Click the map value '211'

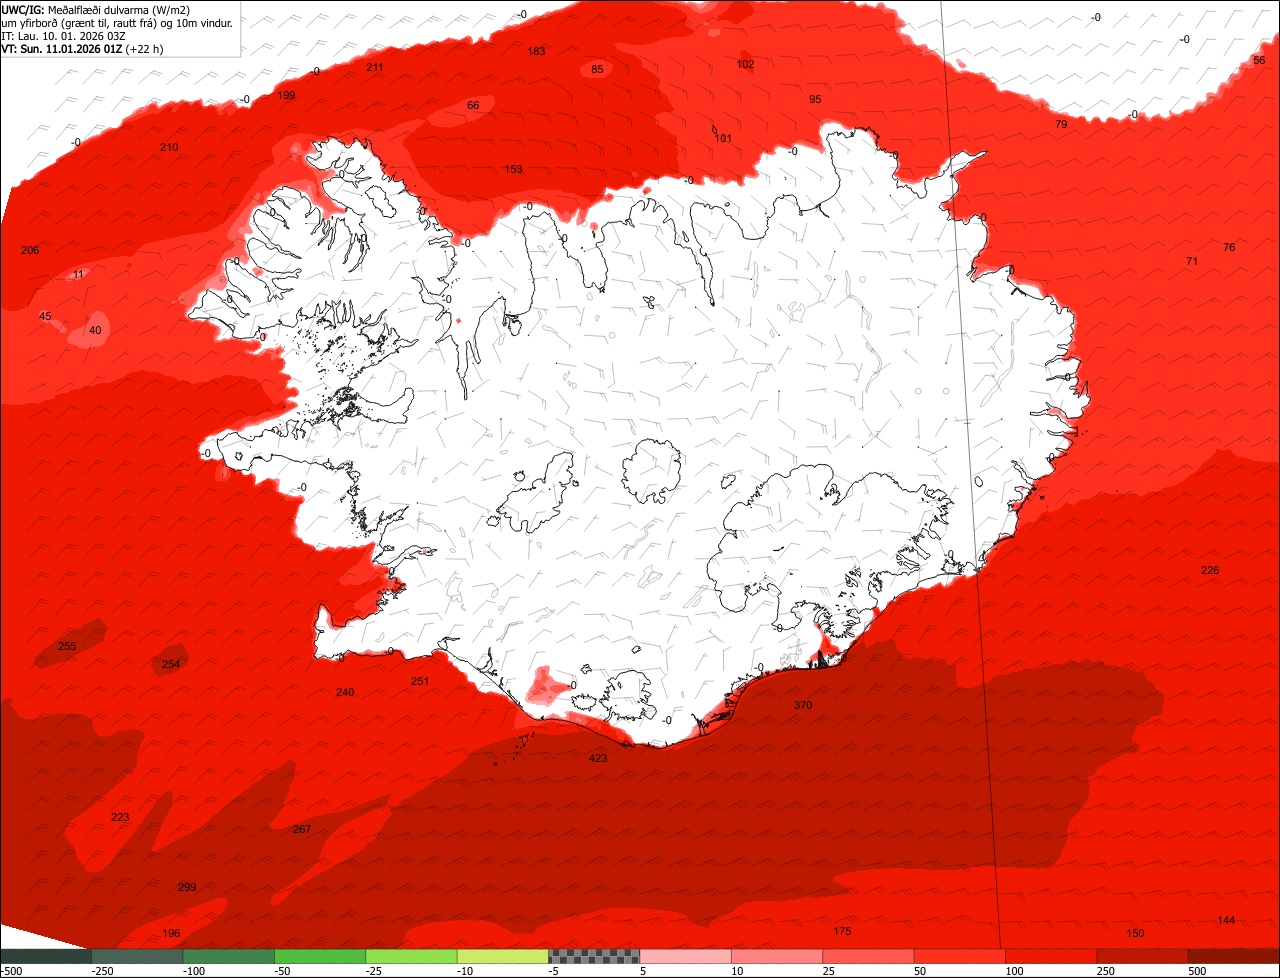coord(375,67)
